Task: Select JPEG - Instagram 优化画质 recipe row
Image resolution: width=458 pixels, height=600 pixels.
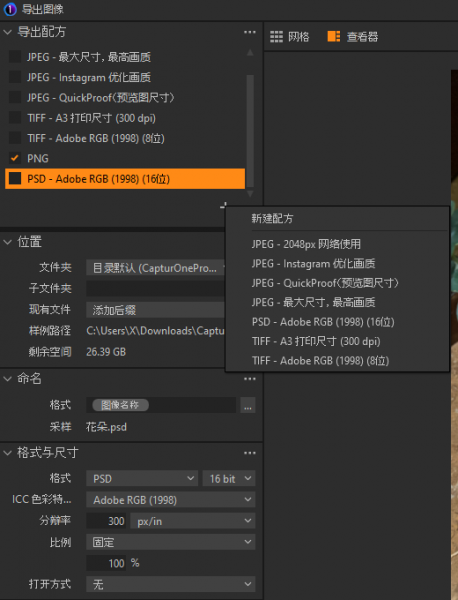Action: coord(125,77)
